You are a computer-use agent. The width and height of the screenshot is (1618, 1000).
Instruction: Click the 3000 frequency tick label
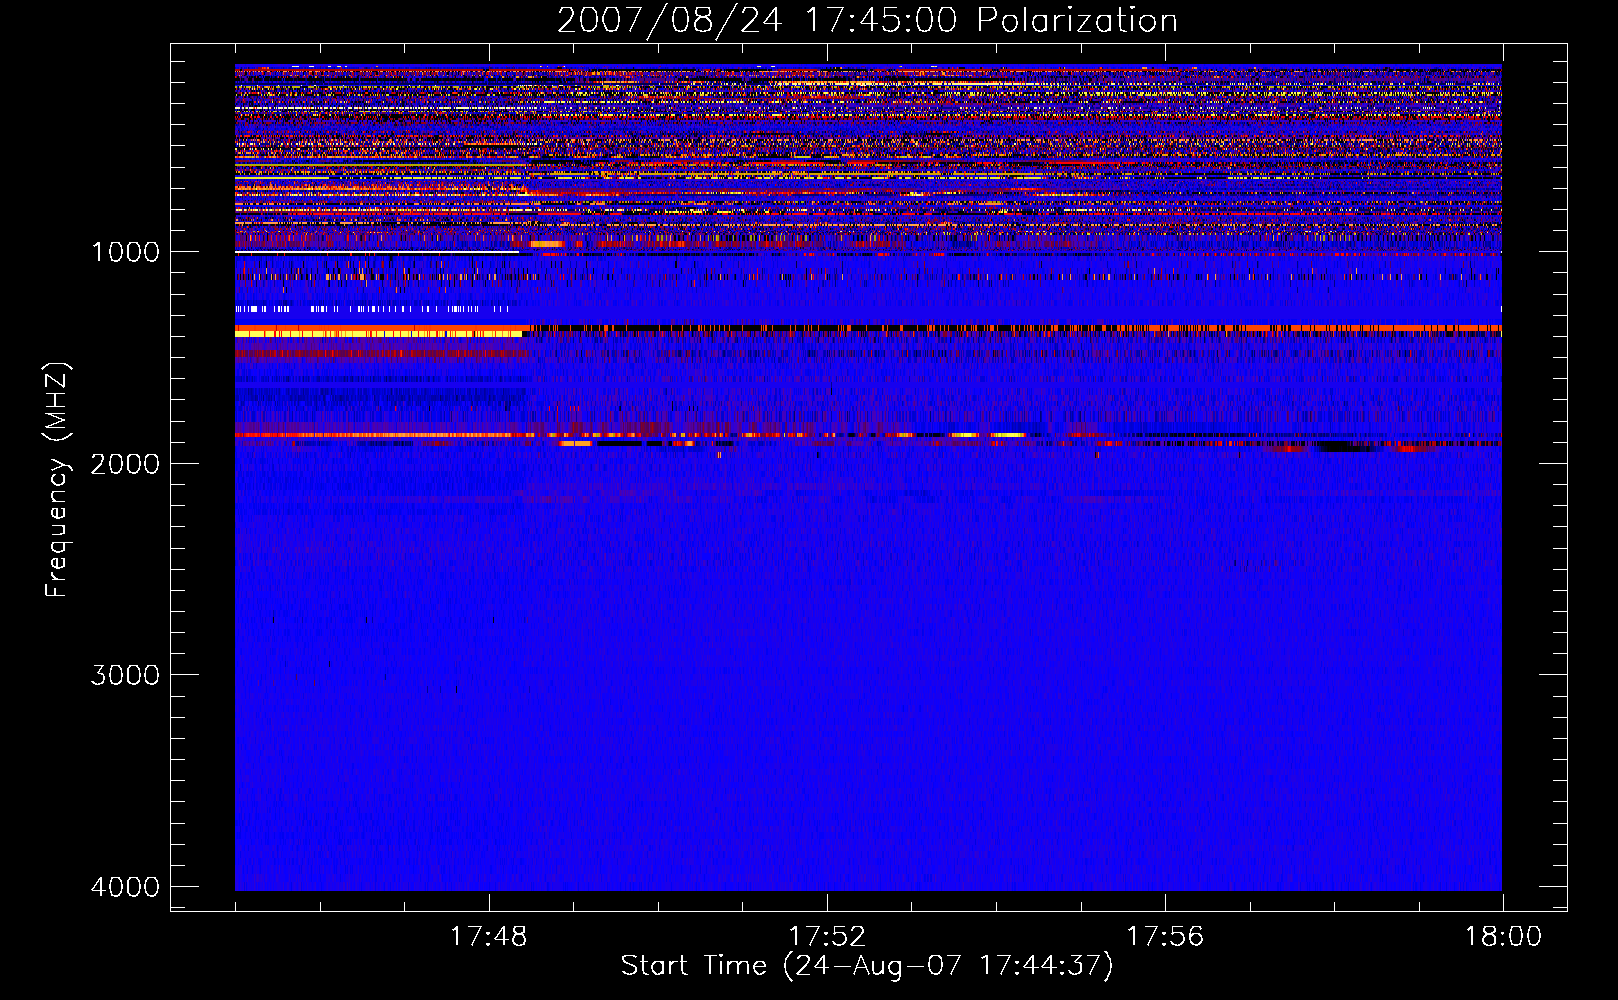coord(125,675)
